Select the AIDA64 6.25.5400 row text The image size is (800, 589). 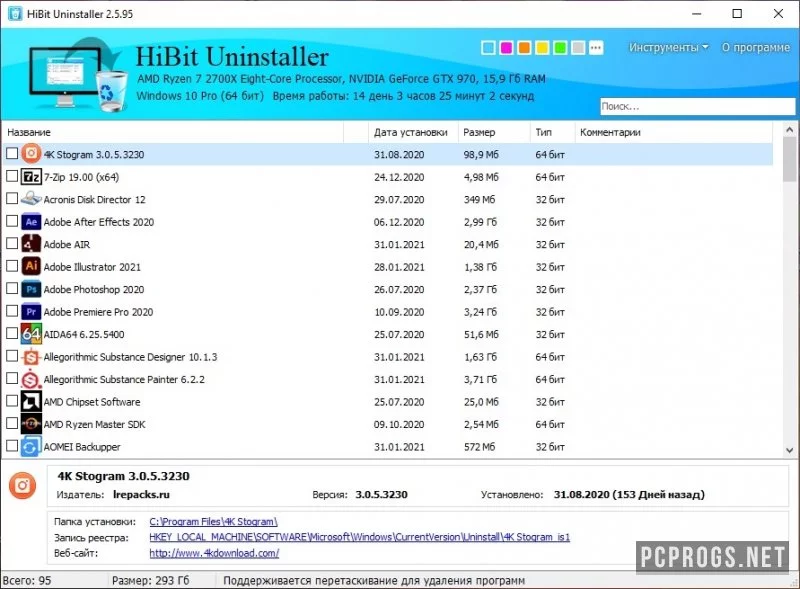[84, 334]
